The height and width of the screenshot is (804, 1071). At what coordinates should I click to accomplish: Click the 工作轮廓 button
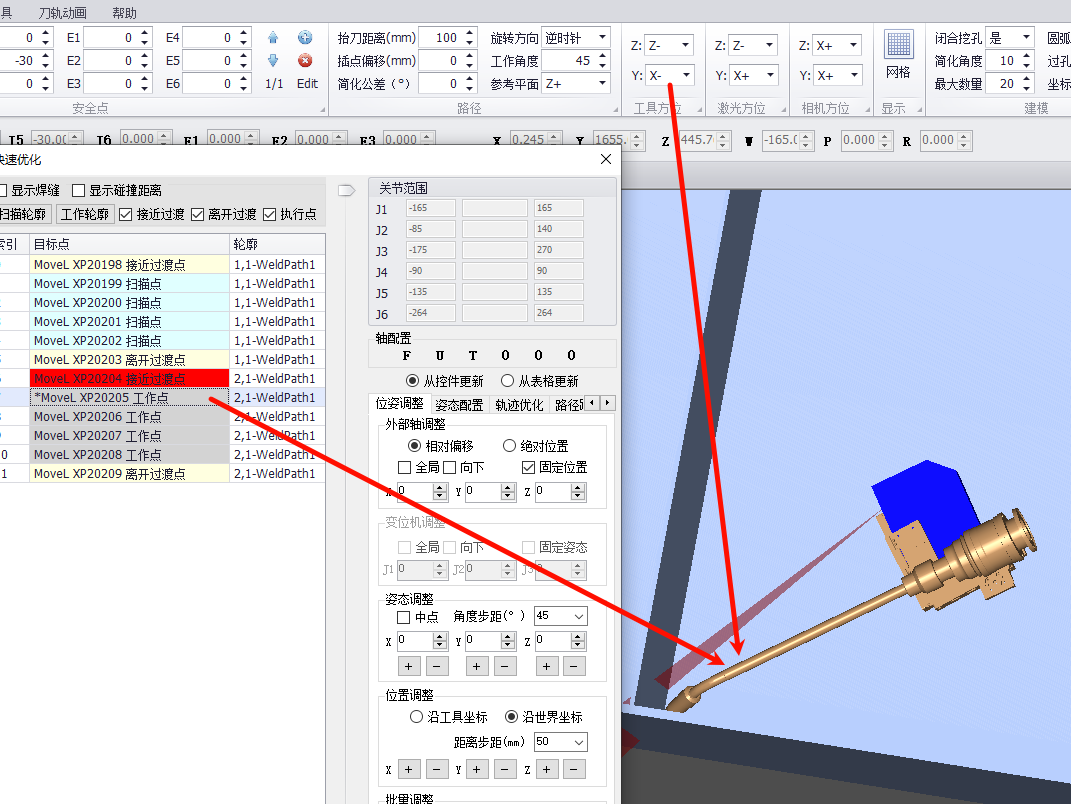pos(85,214)
